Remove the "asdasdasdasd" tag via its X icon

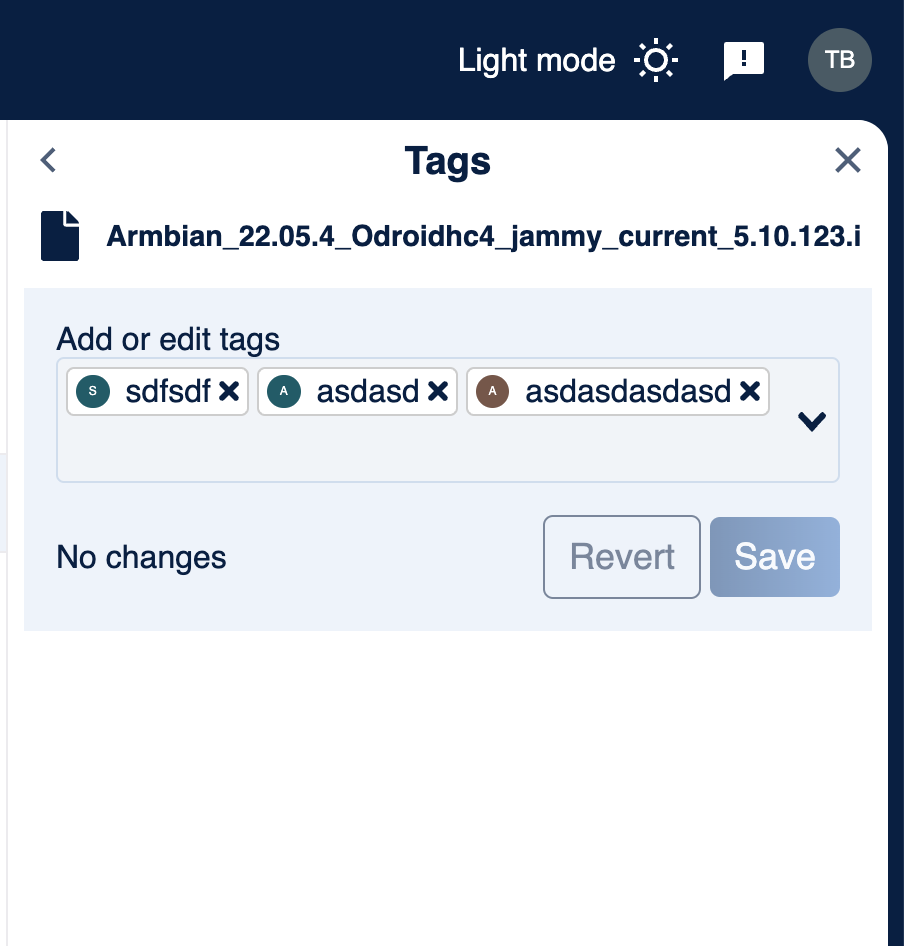750,391
